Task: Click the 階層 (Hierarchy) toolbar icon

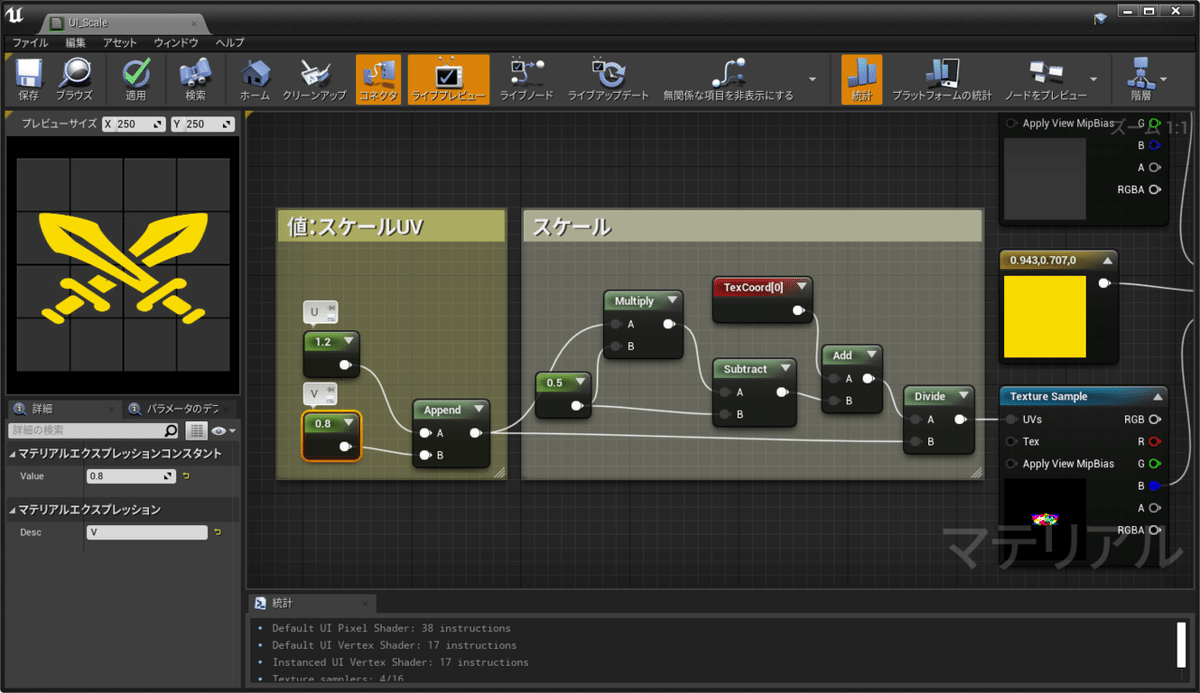Action: point(1140,79)
